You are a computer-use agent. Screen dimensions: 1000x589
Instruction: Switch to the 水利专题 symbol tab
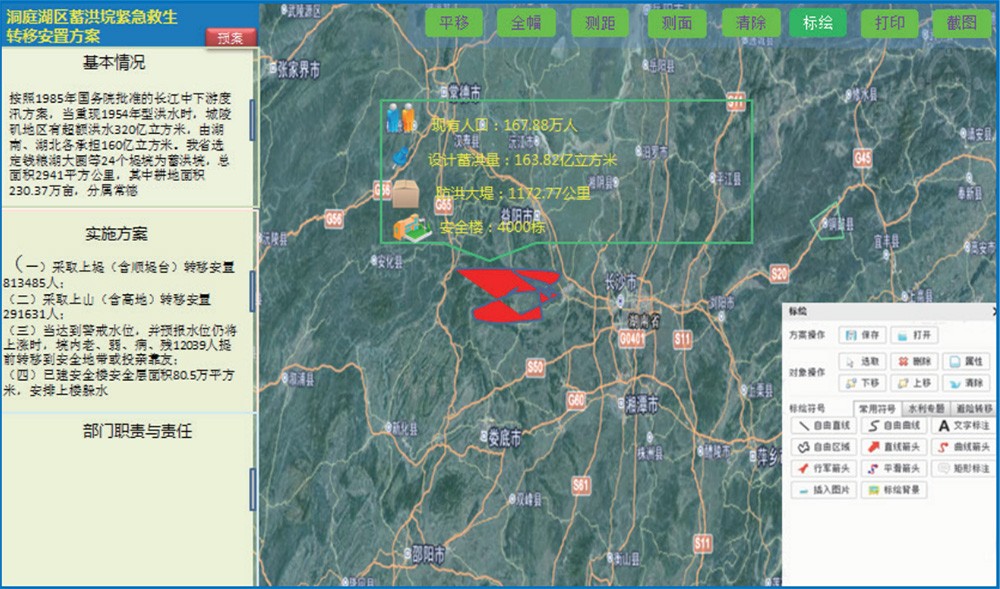point(924,409)
